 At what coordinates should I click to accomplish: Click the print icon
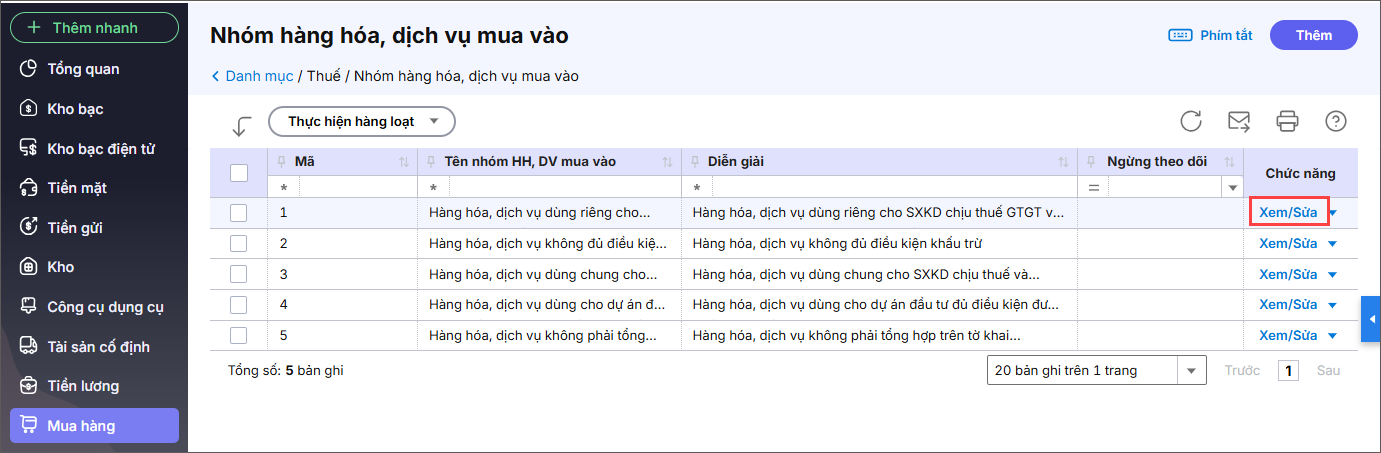pos(1287,121)
